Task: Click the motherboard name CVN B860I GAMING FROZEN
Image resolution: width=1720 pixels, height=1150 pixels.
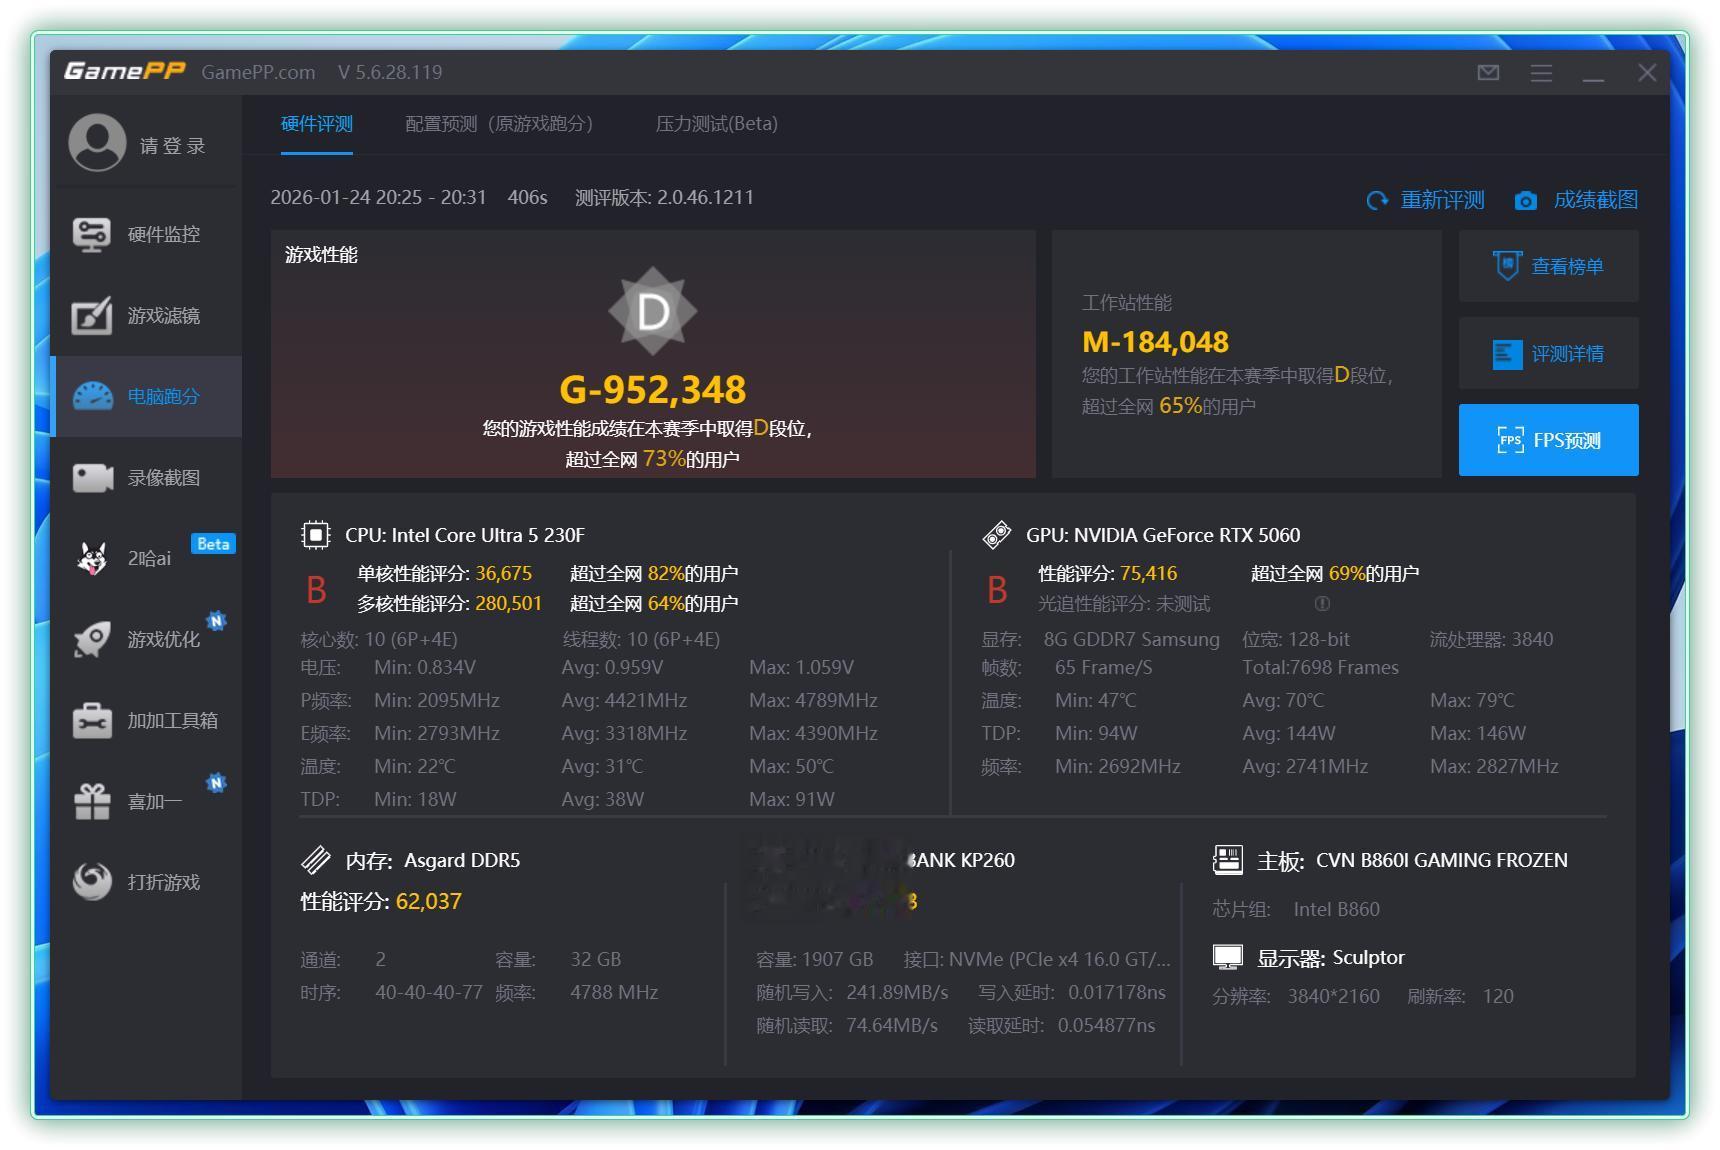Action: coord(1442,860)
